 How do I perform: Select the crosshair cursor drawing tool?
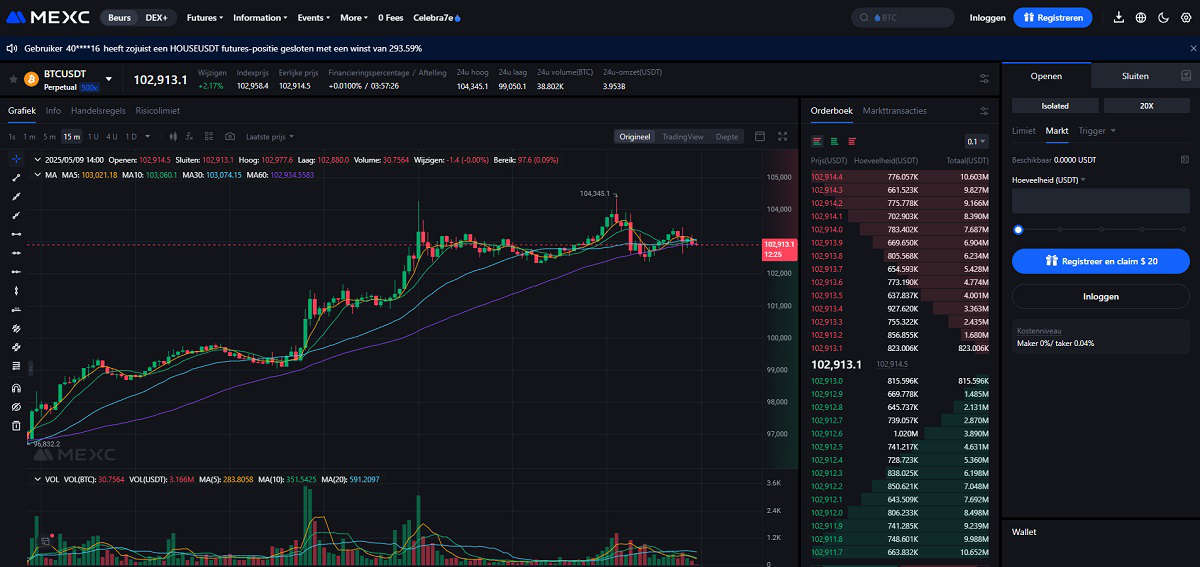click(16, 159)
